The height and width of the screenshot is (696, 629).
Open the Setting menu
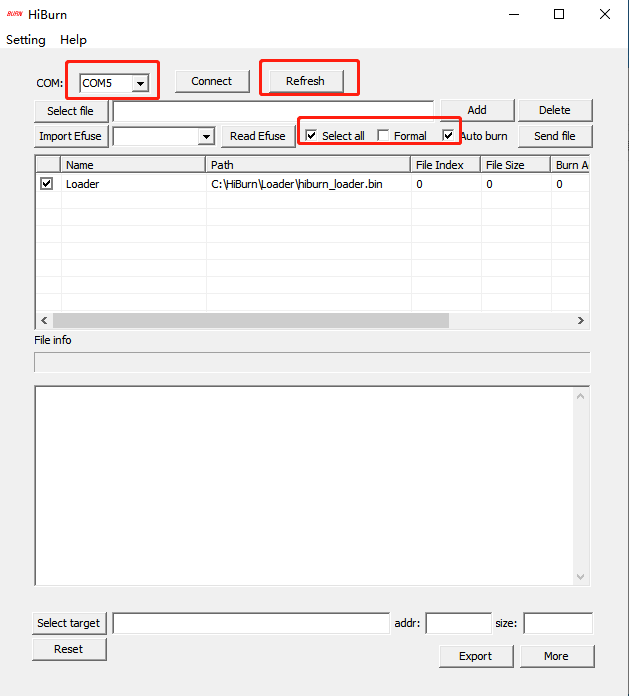26,40
